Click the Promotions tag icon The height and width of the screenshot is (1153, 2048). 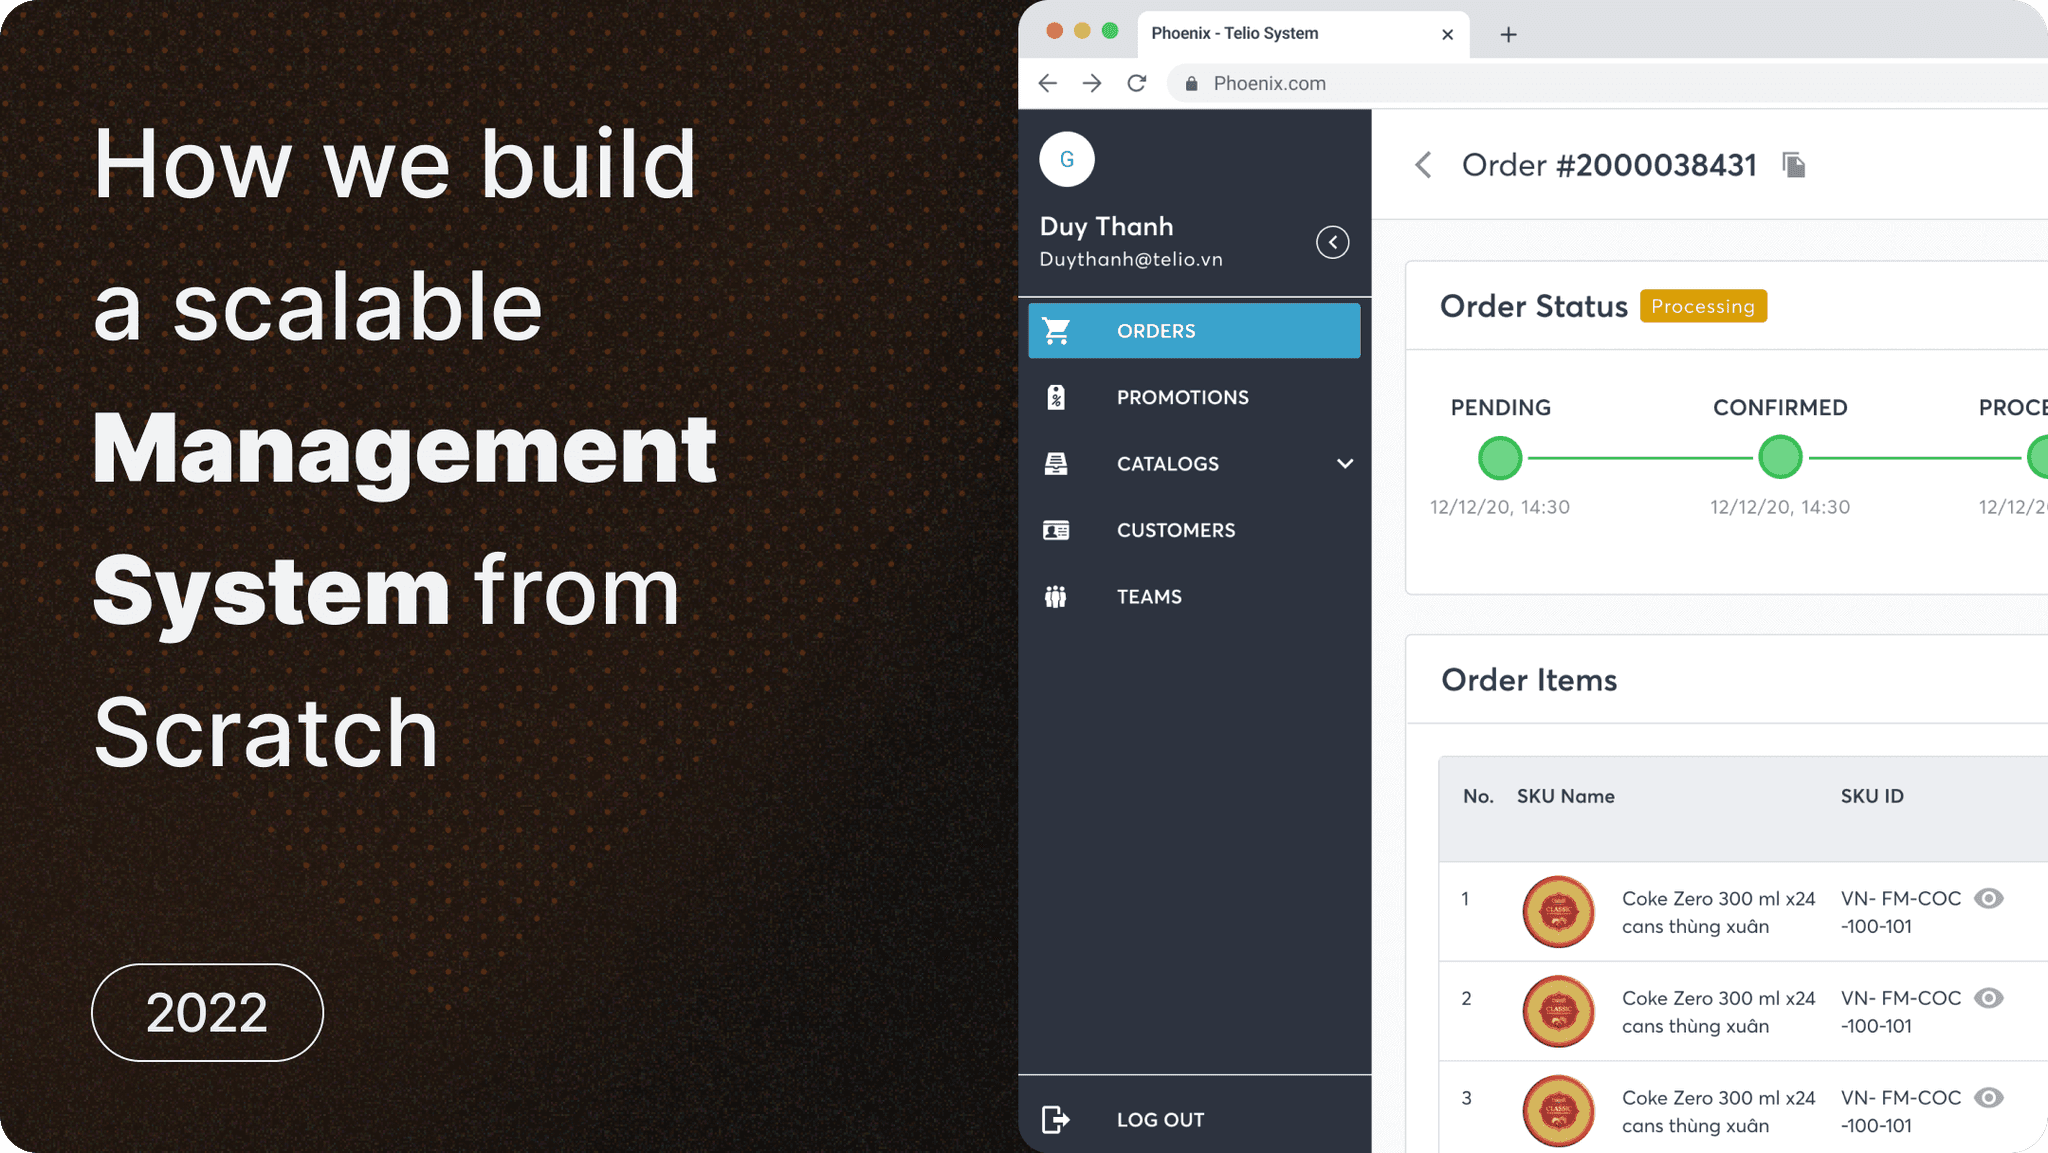pyautogui.click(x=1056, y=397)
